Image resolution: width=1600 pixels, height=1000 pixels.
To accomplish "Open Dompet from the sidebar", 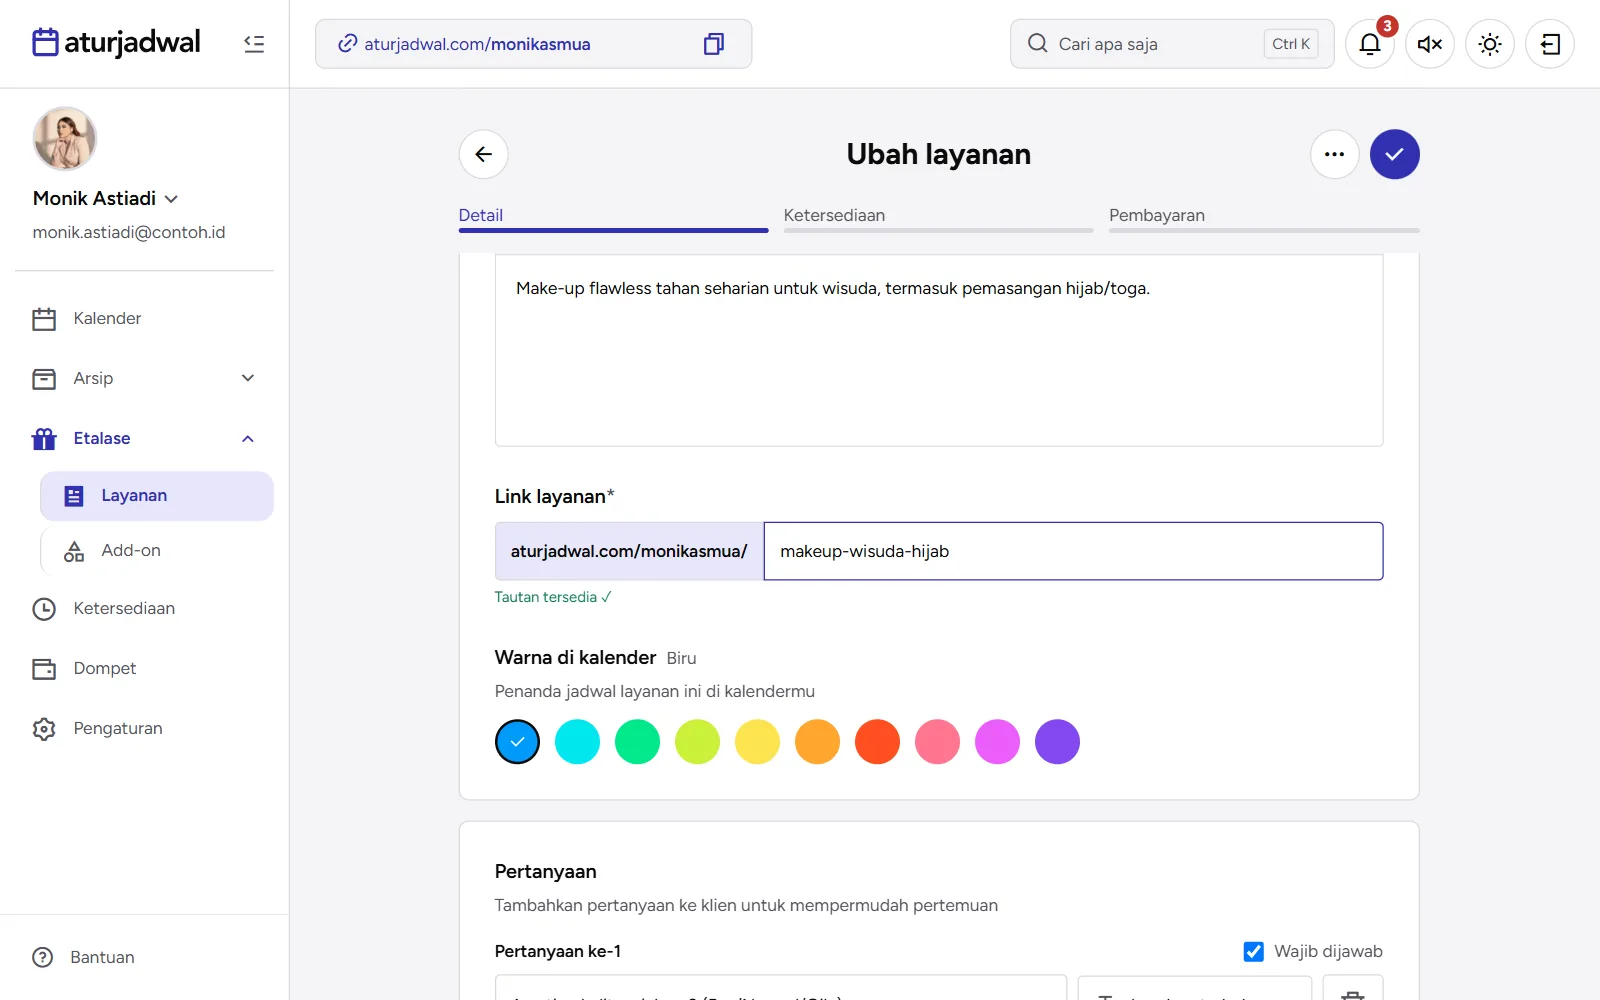I will point(145,668).
